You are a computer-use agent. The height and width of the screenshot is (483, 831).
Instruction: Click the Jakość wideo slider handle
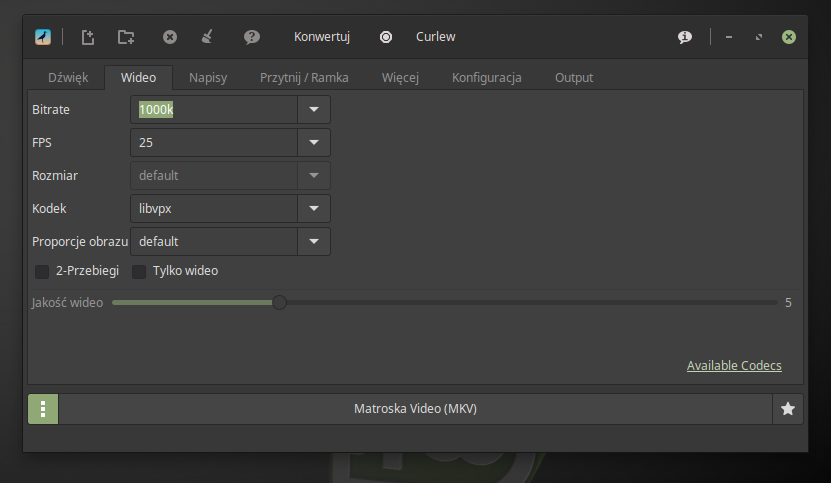[279, 303]
